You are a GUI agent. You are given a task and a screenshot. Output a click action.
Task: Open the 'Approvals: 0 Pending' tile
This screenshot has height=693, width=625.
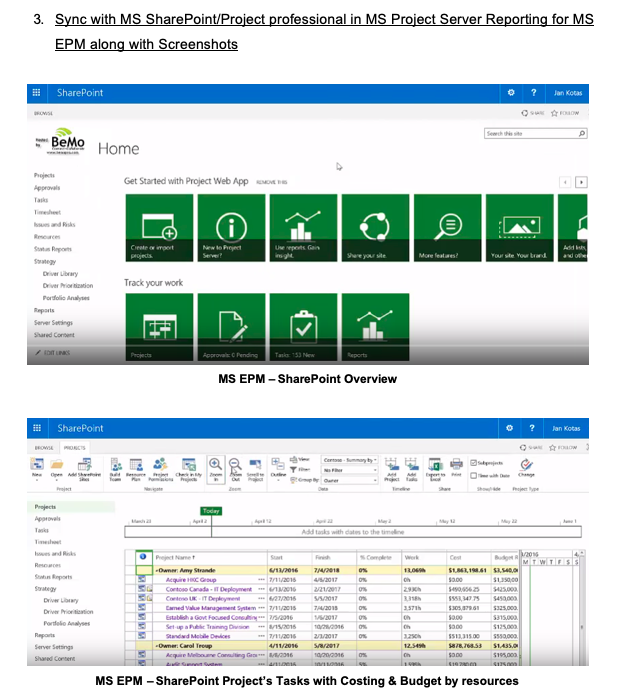[x=232, y=327]
